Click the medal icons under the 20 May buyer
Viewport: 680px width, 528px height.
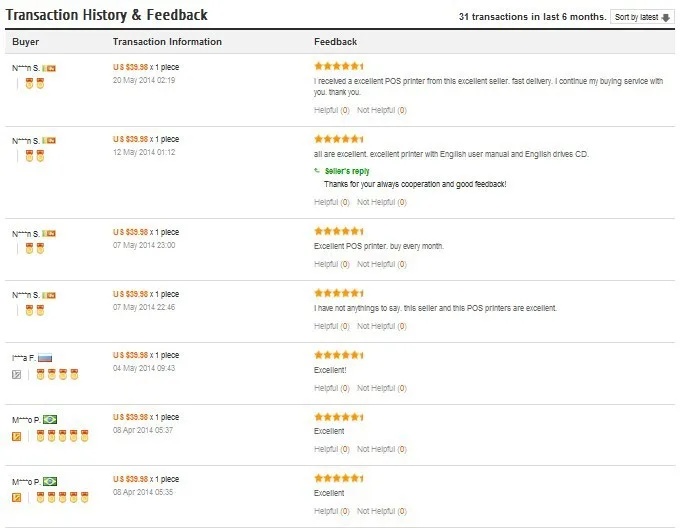click(x=35, y=84)
